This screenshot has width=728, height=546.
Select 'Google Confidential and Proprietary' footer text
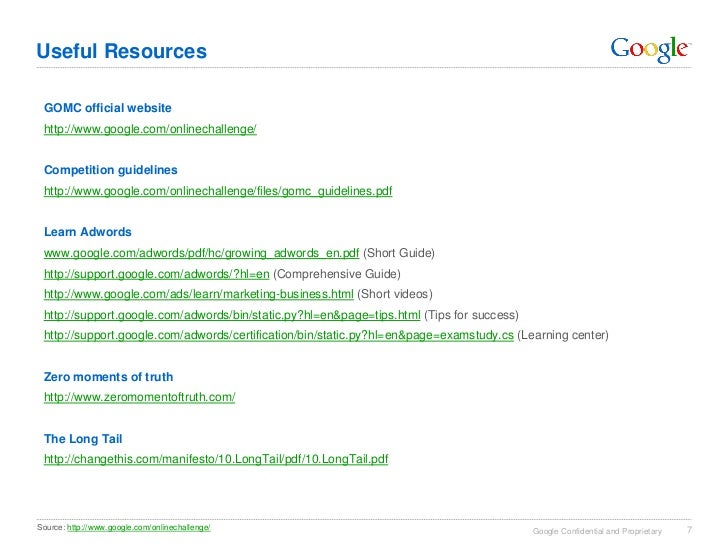tap(597, 531)
